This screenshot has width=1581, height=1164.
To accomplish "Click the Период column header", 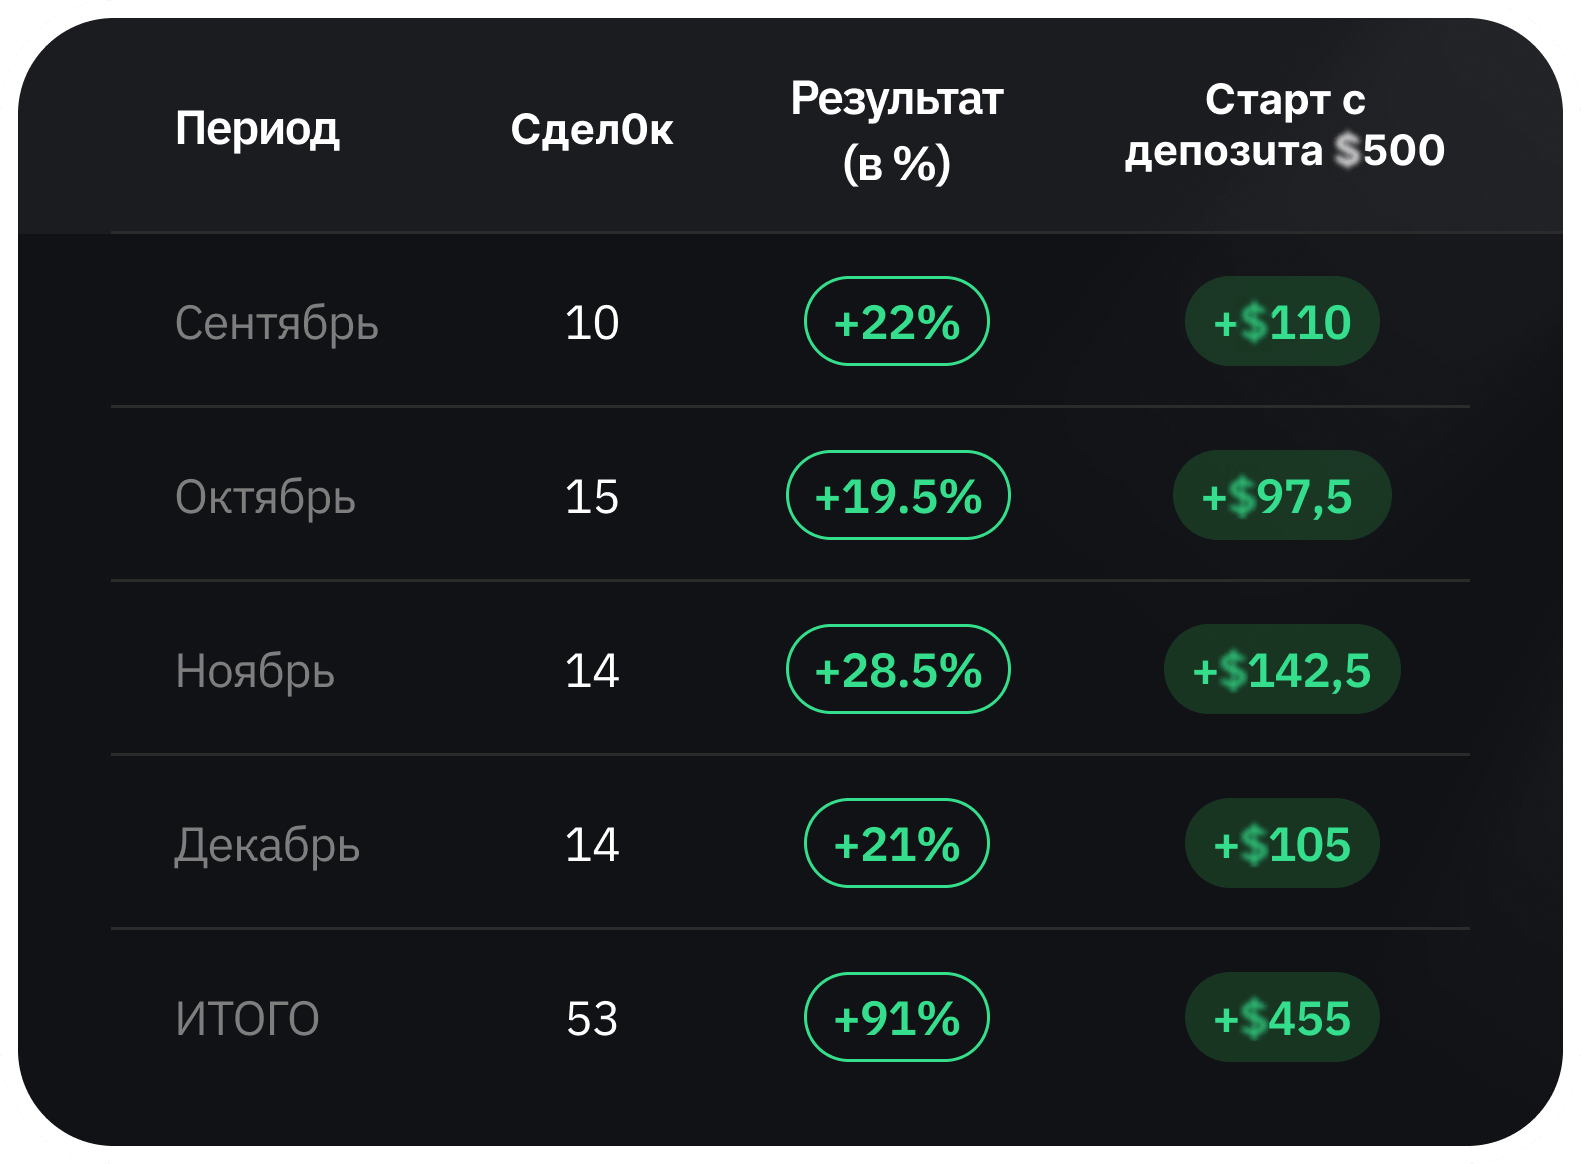I will pos(257,128).
